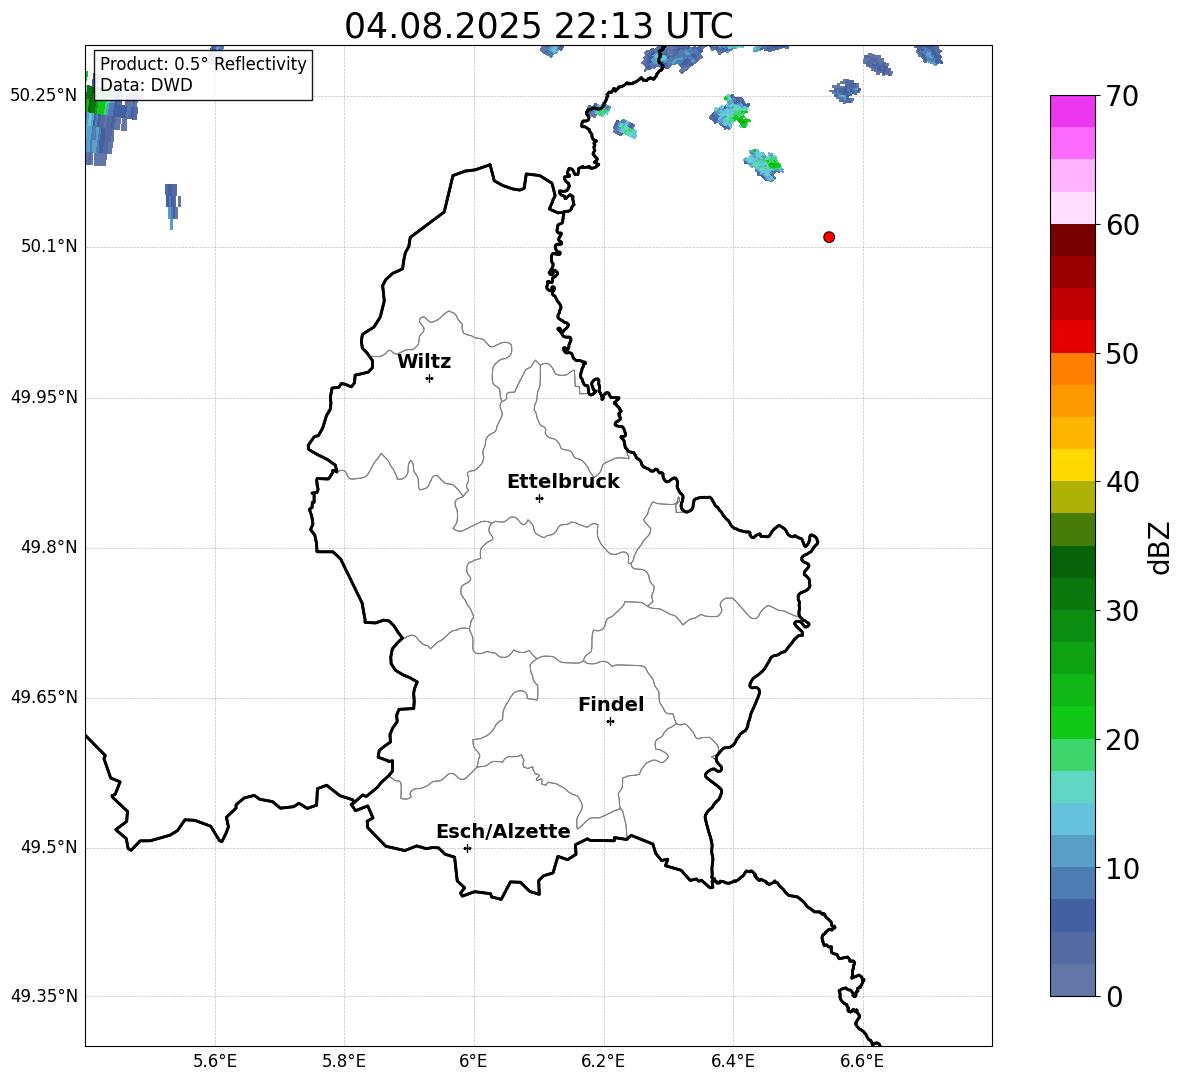
Task: Click the 5.6°E longitude label
Action: 215,1061
